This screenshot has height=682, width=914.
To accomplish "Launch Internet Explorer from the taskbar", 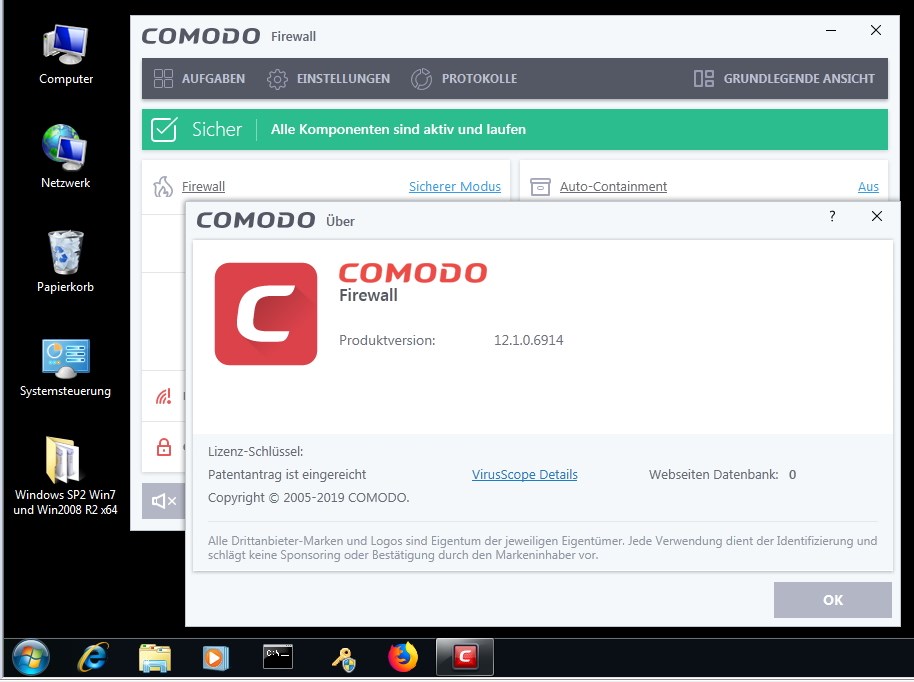I will [x=93, y=658].
